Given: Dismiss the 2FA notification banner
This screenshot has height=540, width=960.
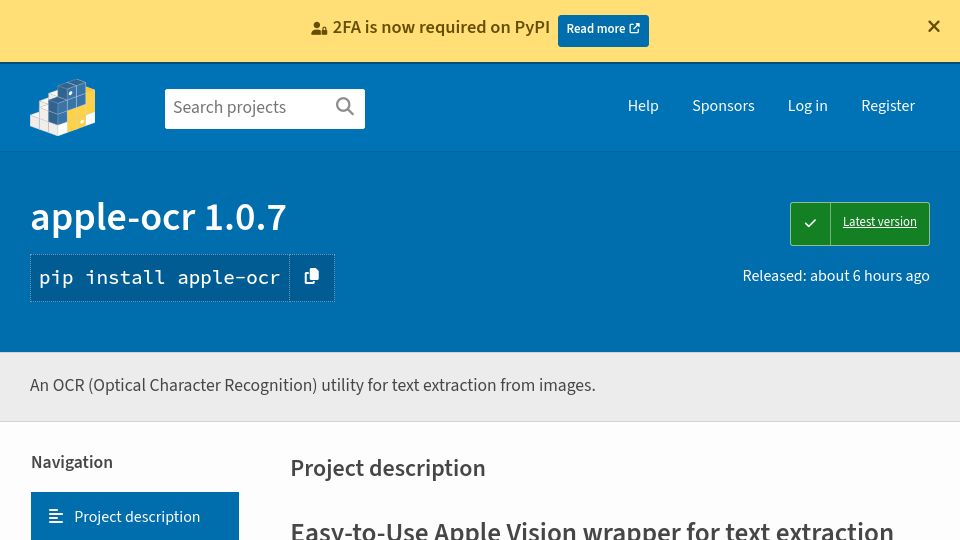Looking at the screenshot, I should [933, 26].
